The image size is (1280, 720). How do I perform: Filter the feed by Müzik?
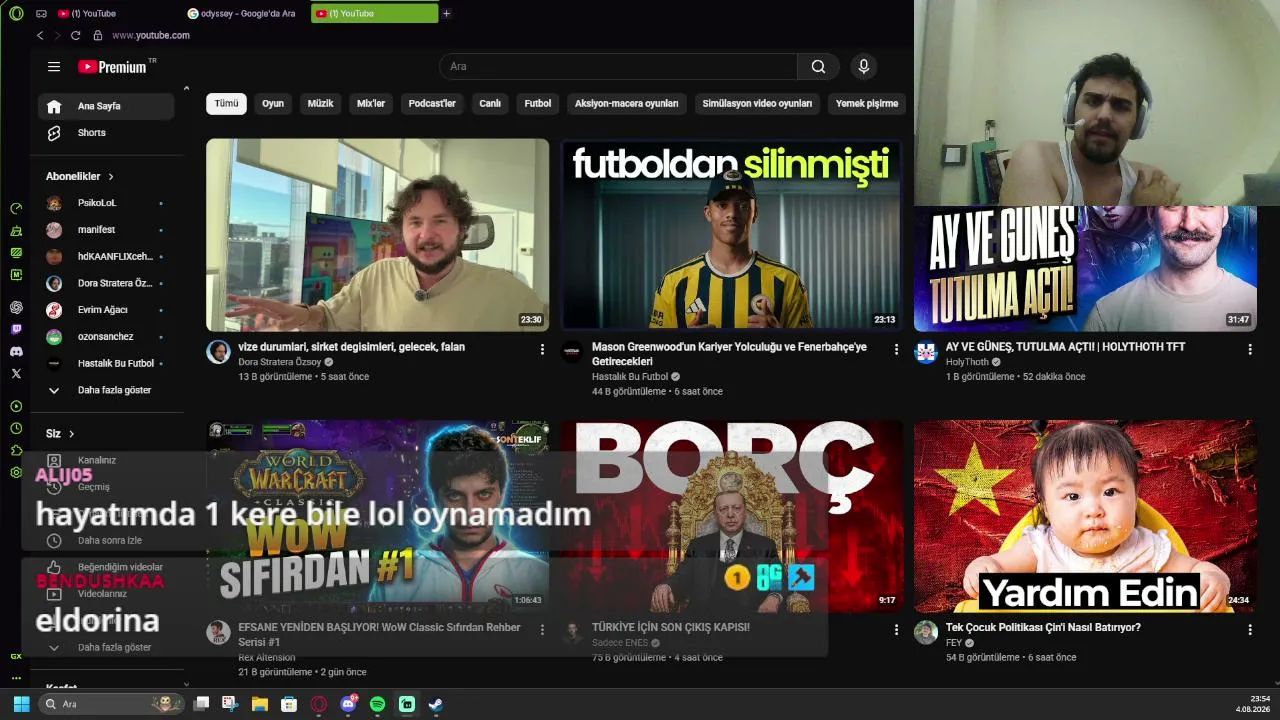(321, 103)
